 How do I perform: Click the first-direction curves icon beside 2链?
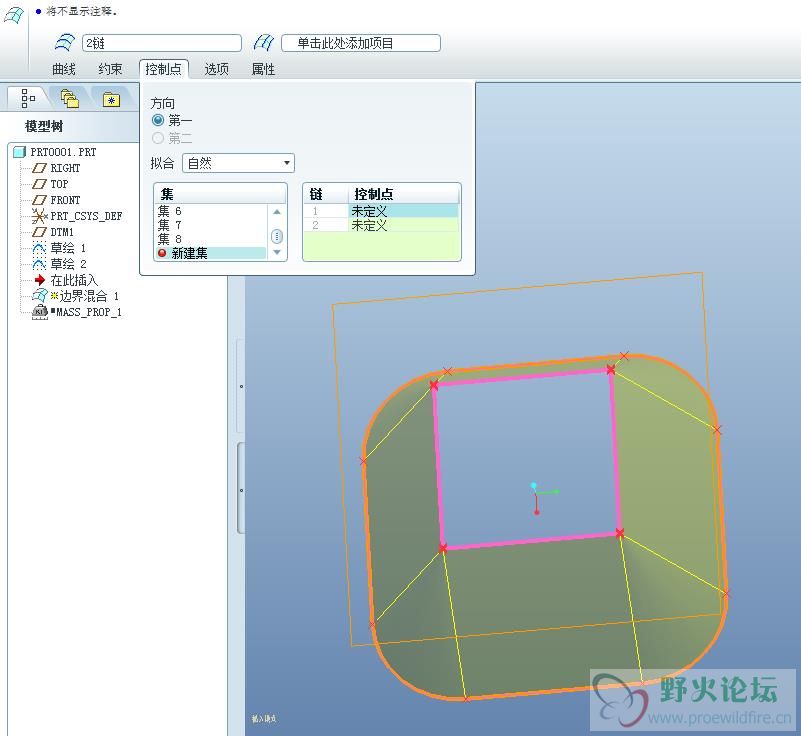tap(65, 42)
